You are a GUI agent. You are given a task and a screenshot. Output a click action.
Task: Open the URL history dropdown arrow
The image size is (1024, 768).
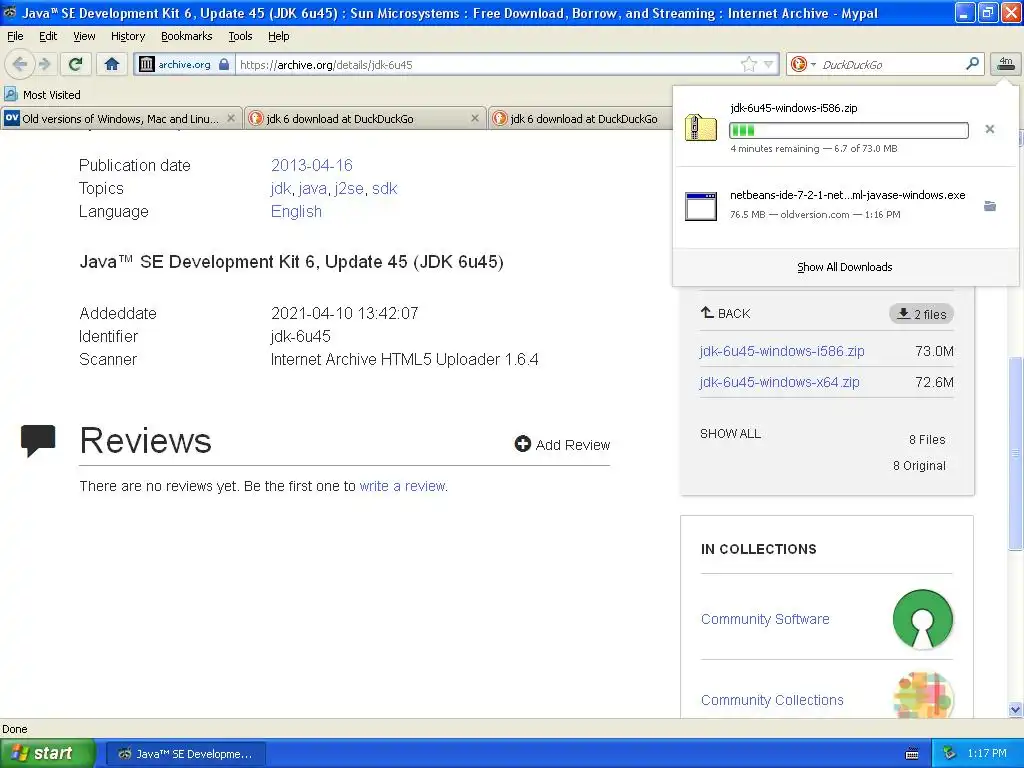tap(769, 64)
